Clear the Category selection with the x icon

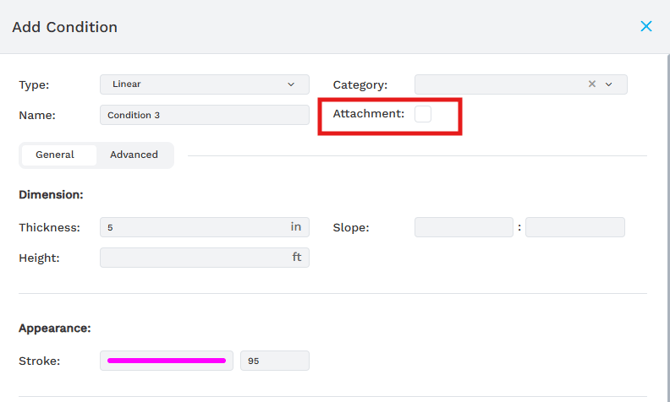pyautogui.click(x=592, y=85)
